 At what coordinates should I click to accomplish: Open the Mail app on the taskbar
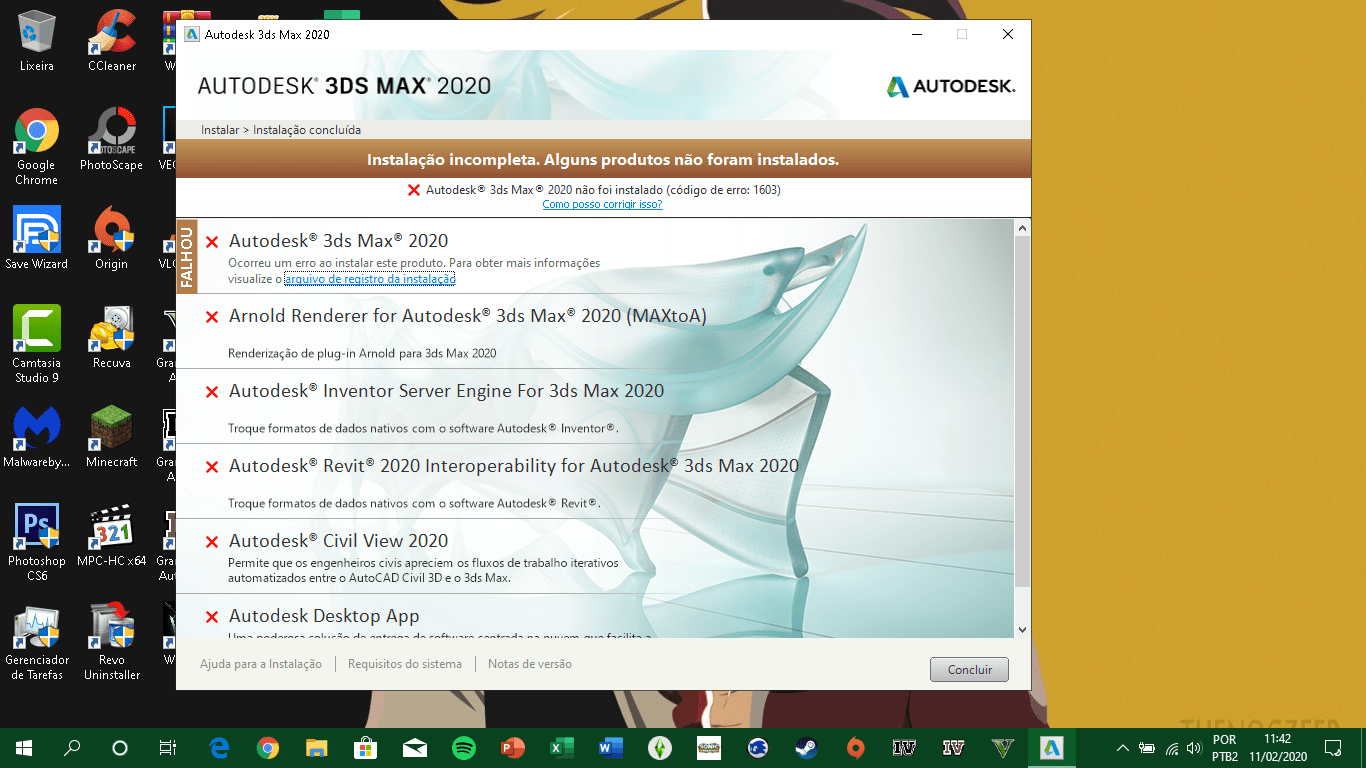pyautogui.click(x=414, y=747)
